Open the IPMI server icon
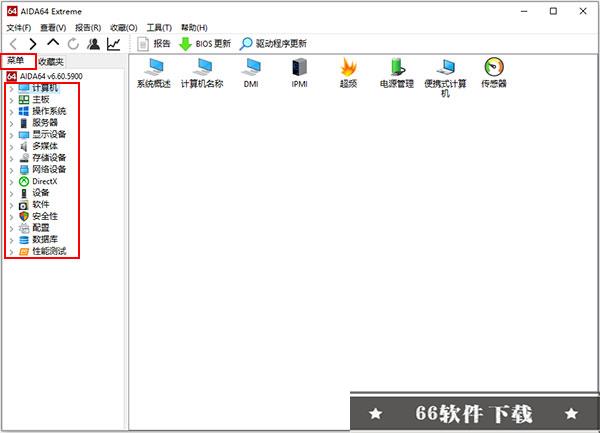The width and height of the screenshot is (600, 433). click(299, 73)
